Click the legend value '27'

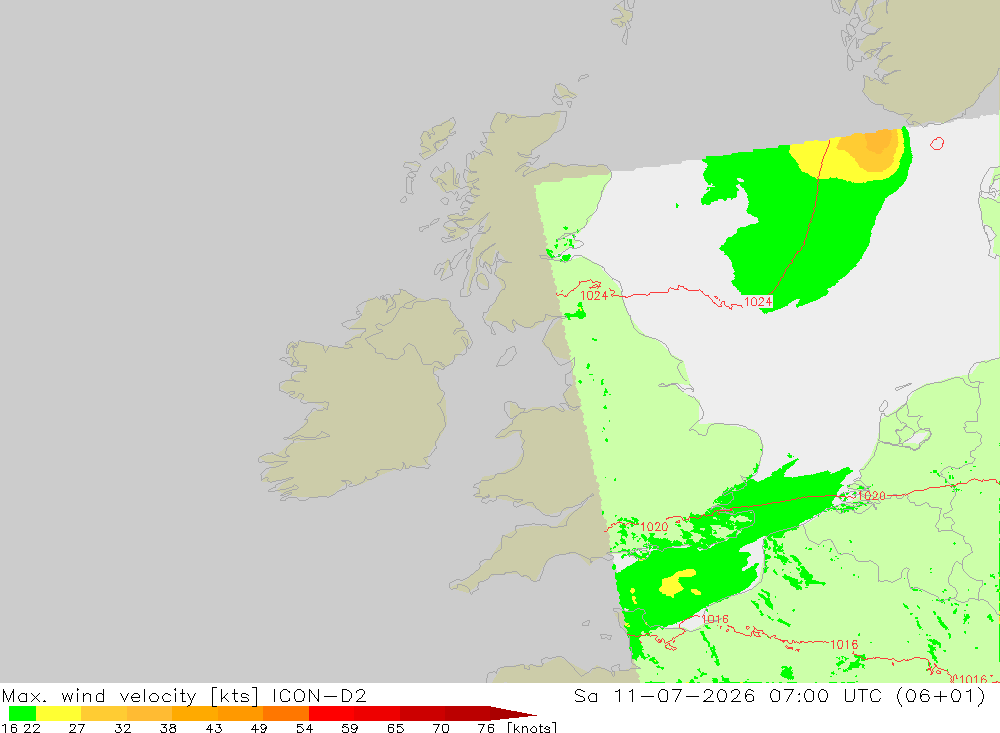pyautogui.click(x=77, y=727)
